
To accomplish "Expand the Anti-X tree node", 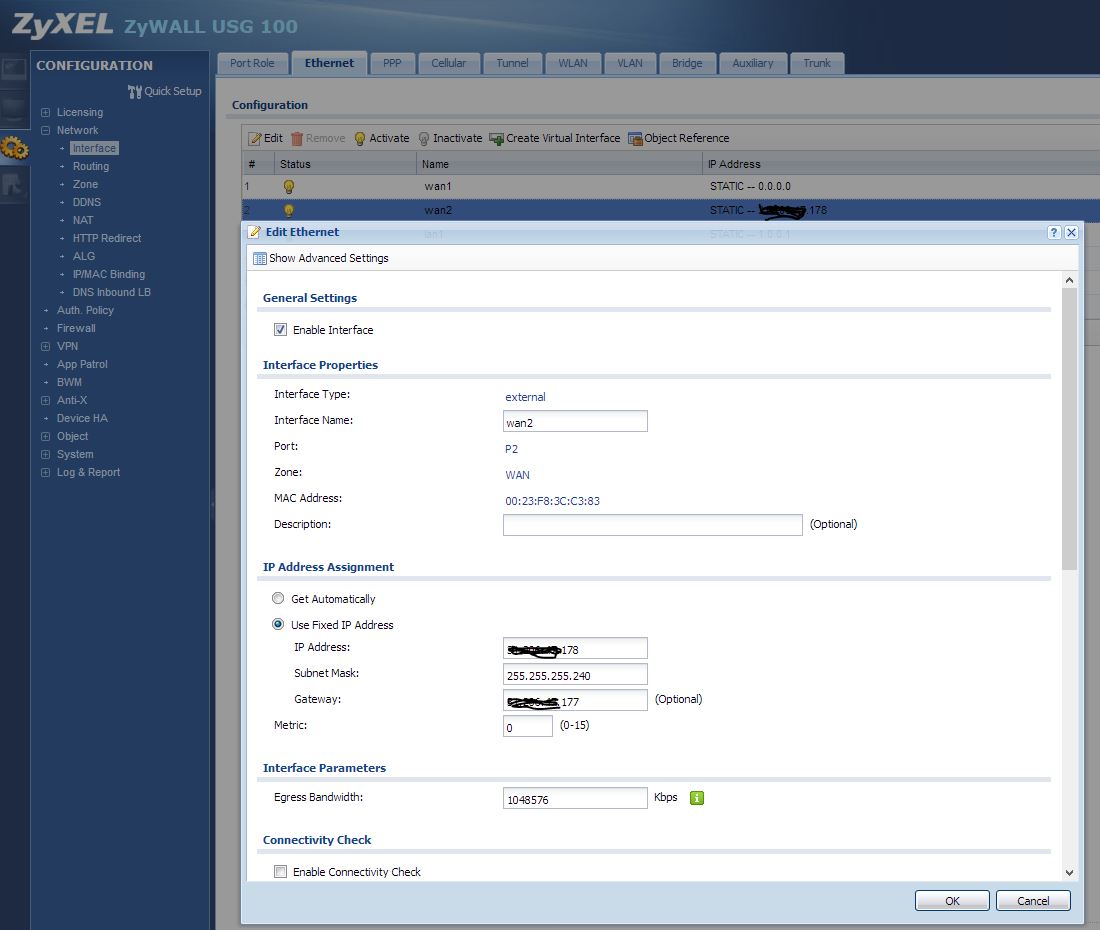I will tap(46, 400).
